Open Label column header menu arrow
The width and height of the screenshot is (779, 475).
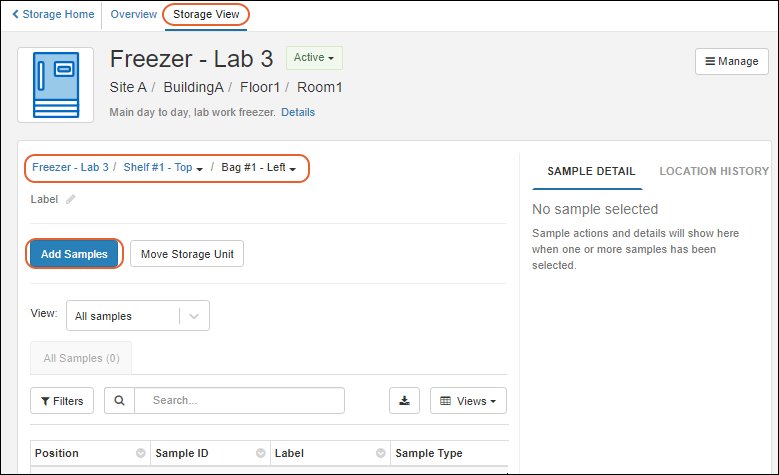click(381, 454)
